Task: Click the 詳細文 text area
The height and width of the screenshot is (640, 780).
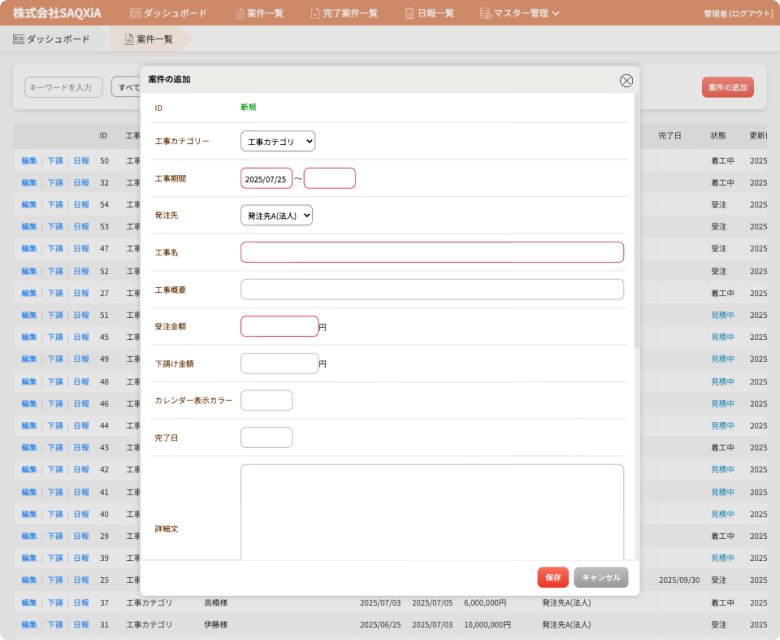Action: 432,512
